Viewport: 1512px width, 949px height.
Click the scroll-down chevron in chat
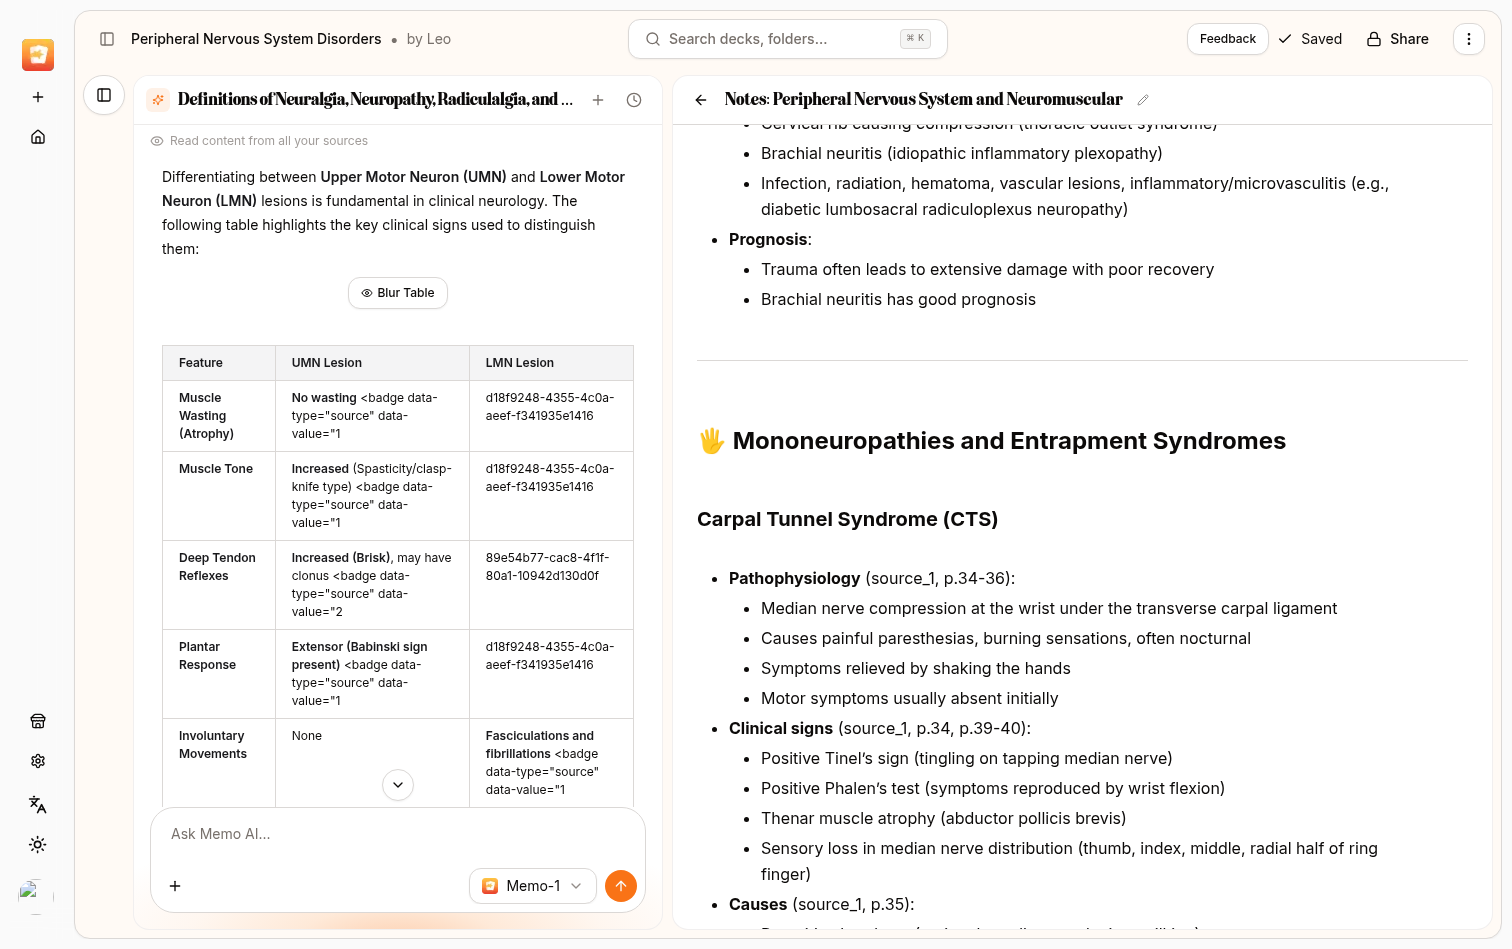coord(398,785)
